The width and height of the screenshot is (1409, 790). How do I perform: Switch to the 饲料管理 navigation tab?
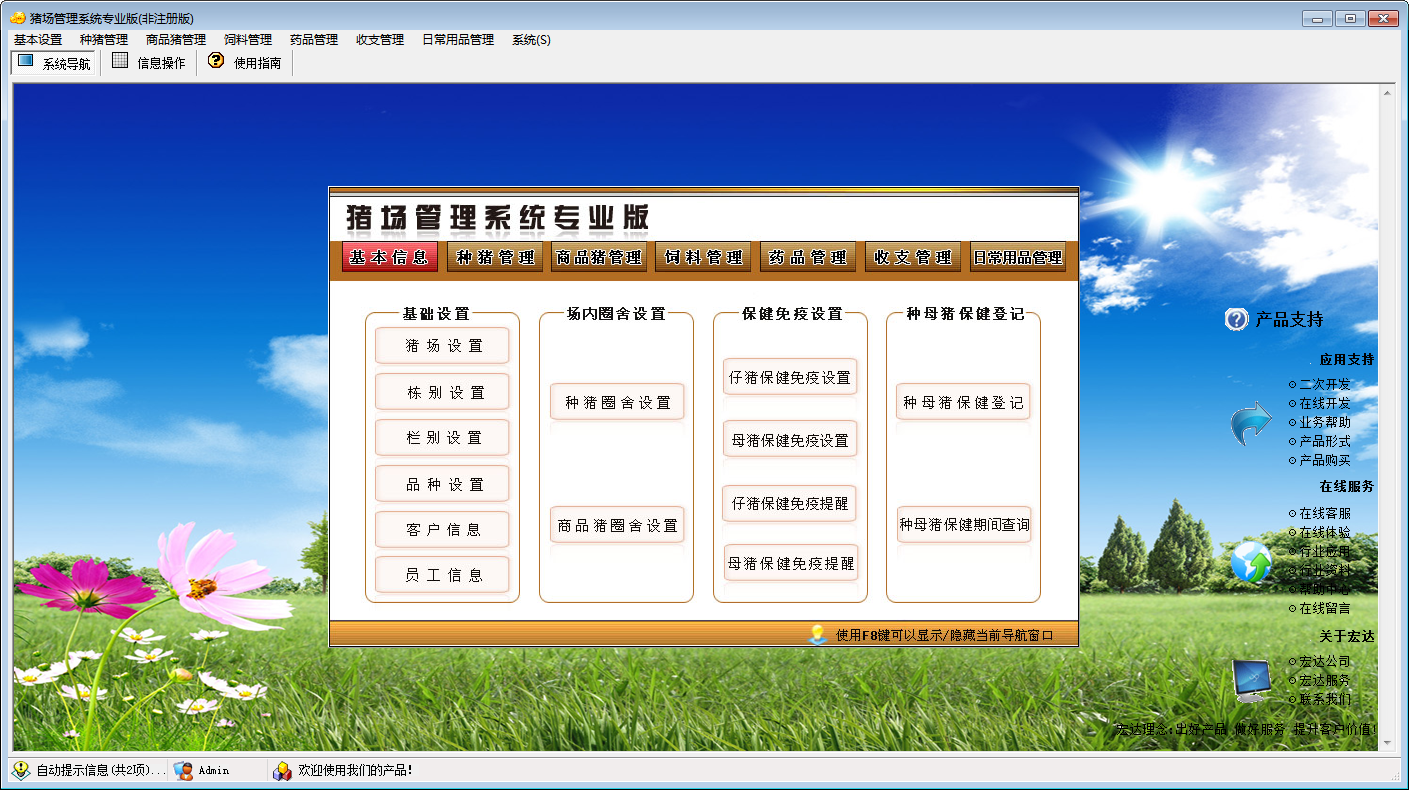(x=704, y=257)
